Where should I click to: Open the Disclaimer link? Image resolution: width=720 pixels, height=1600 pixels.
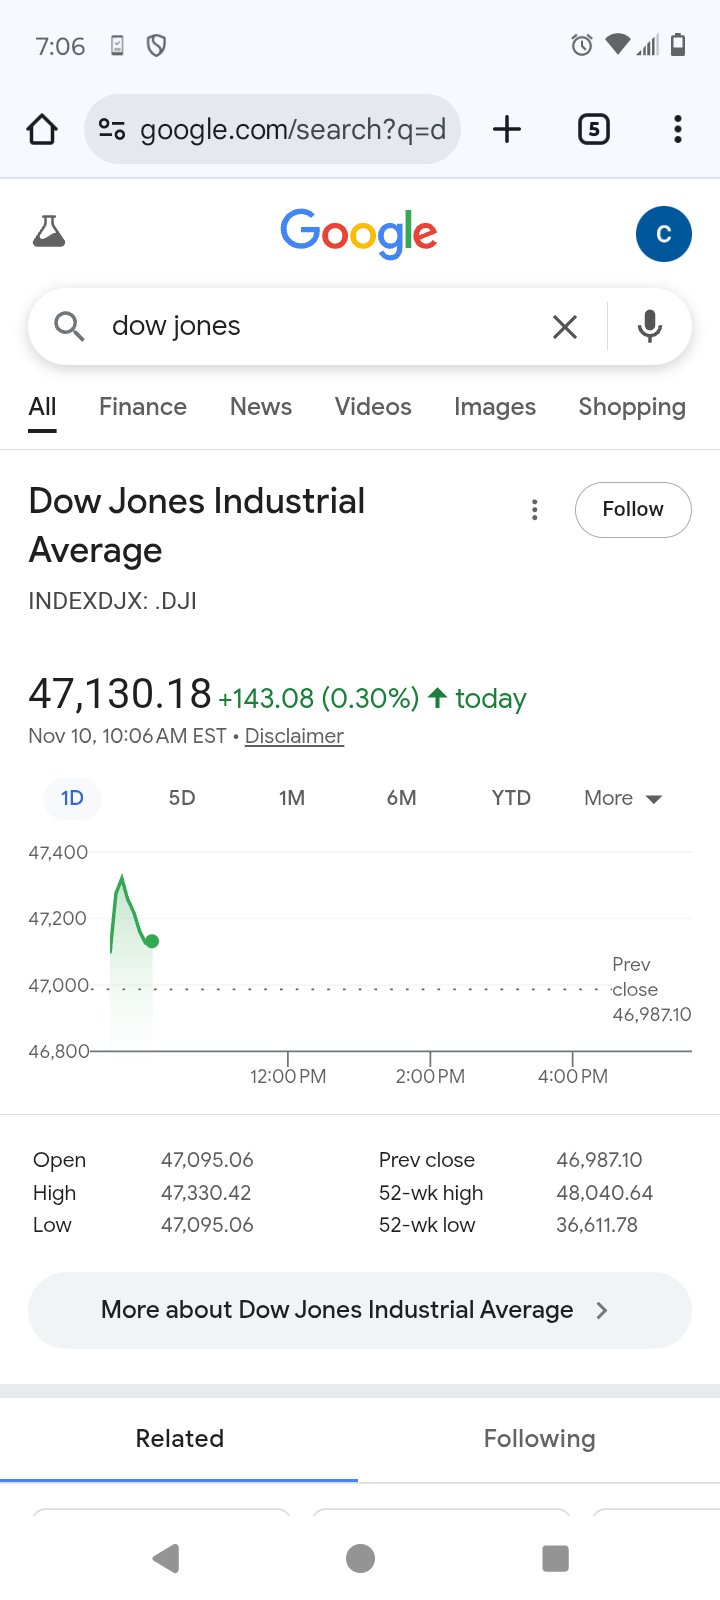click(294, 736)
